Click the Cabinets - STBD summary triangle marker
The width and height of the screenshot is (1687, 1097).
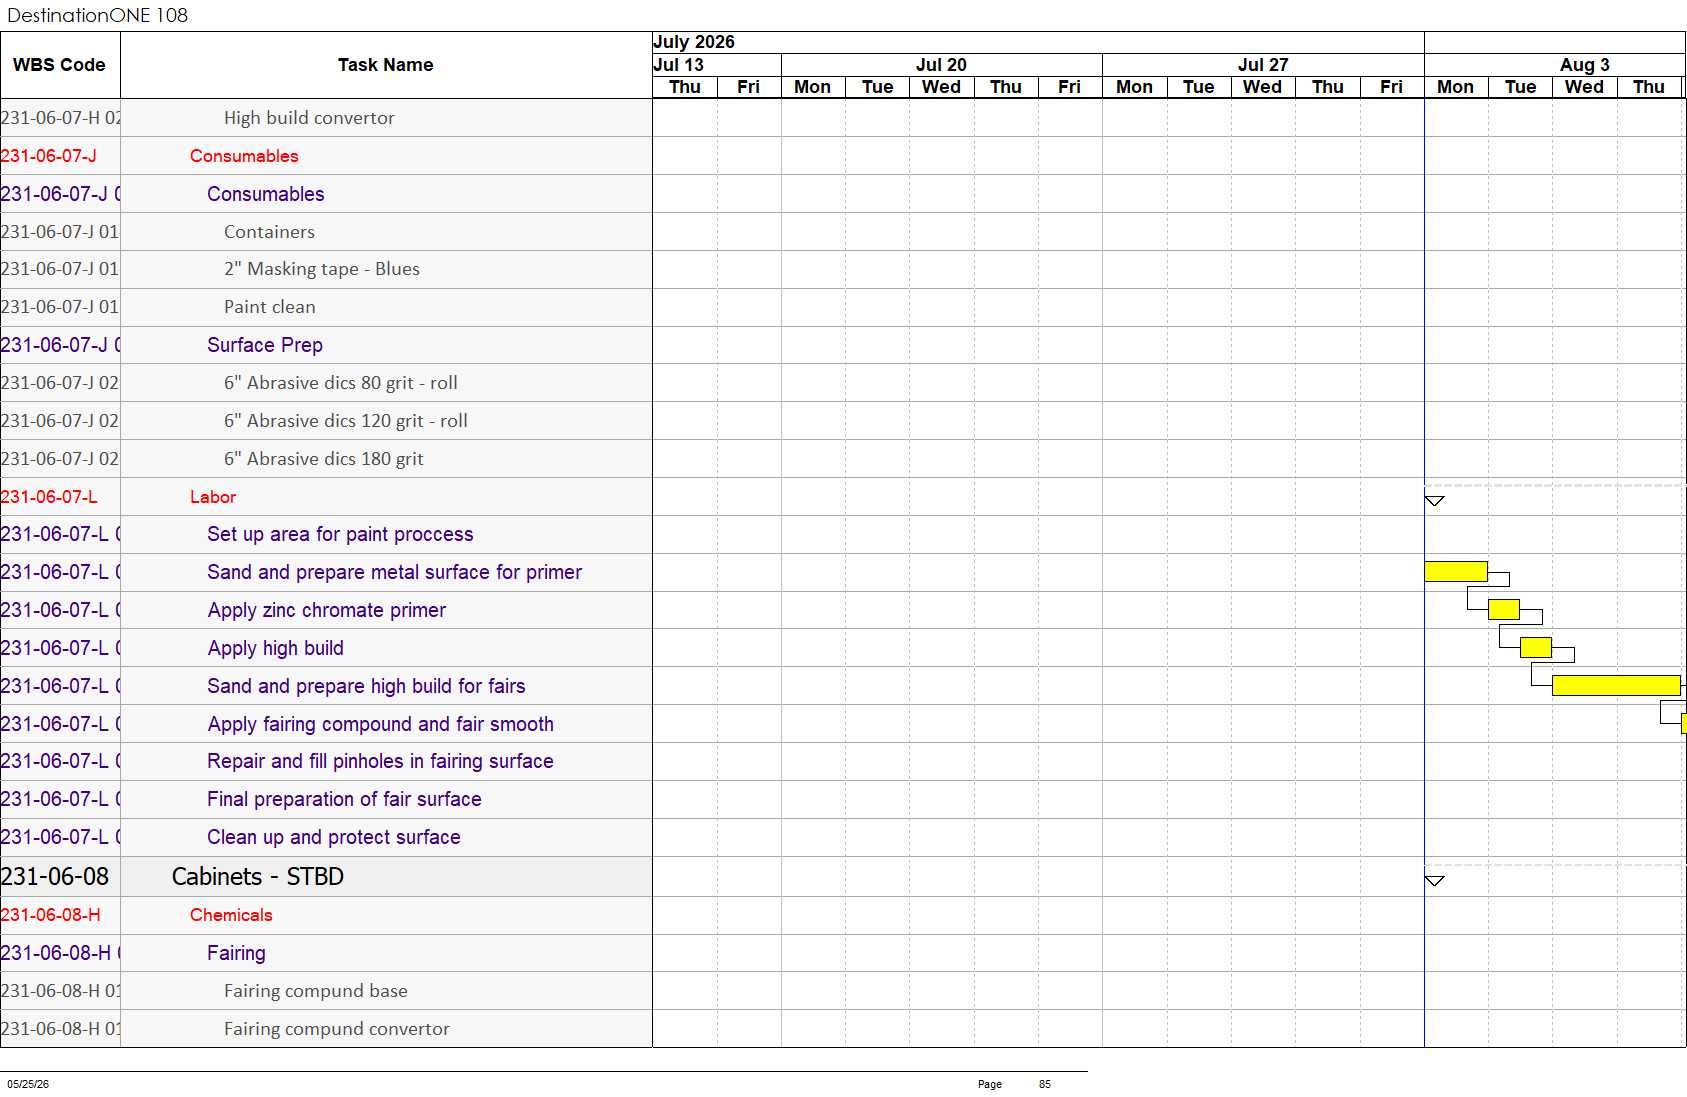(1435, 881)
